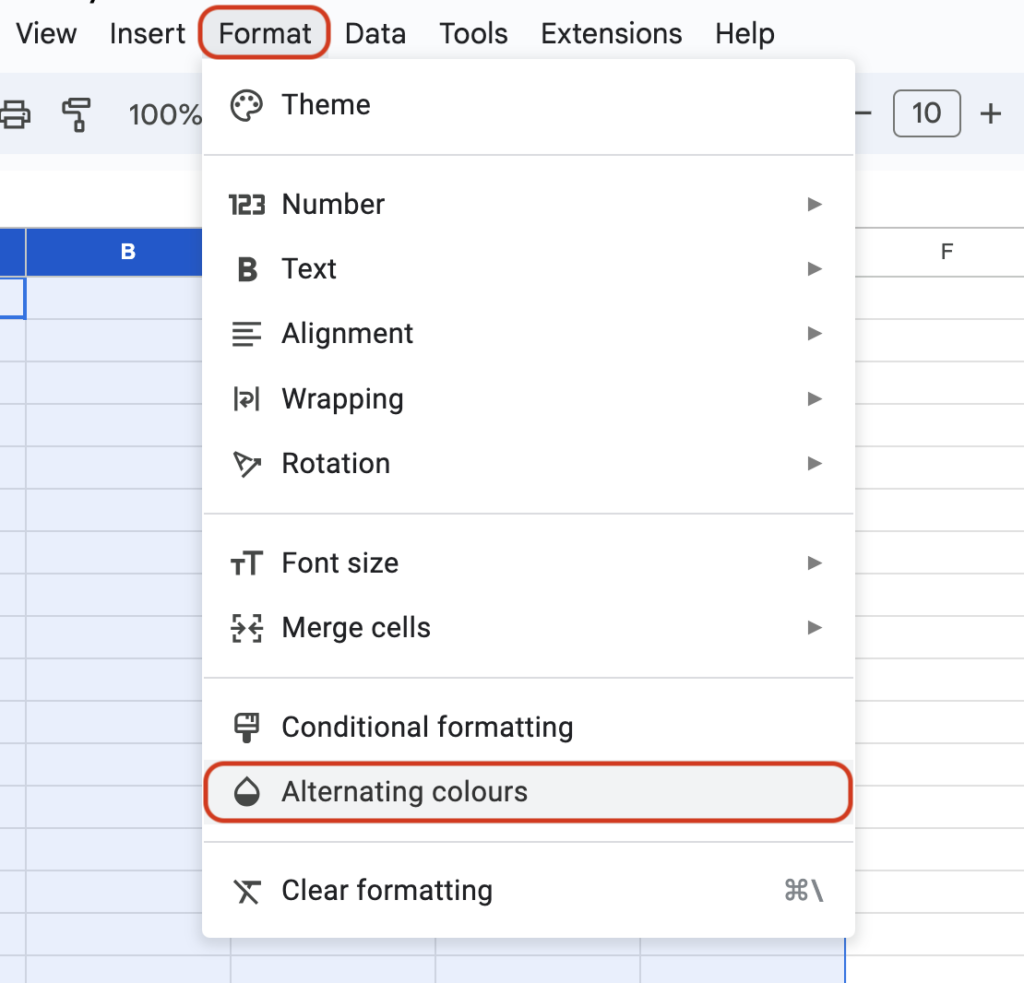1024x983 pixels.
Task: Open the 100% zoom dropdown
Action: [x=166, y=114]
